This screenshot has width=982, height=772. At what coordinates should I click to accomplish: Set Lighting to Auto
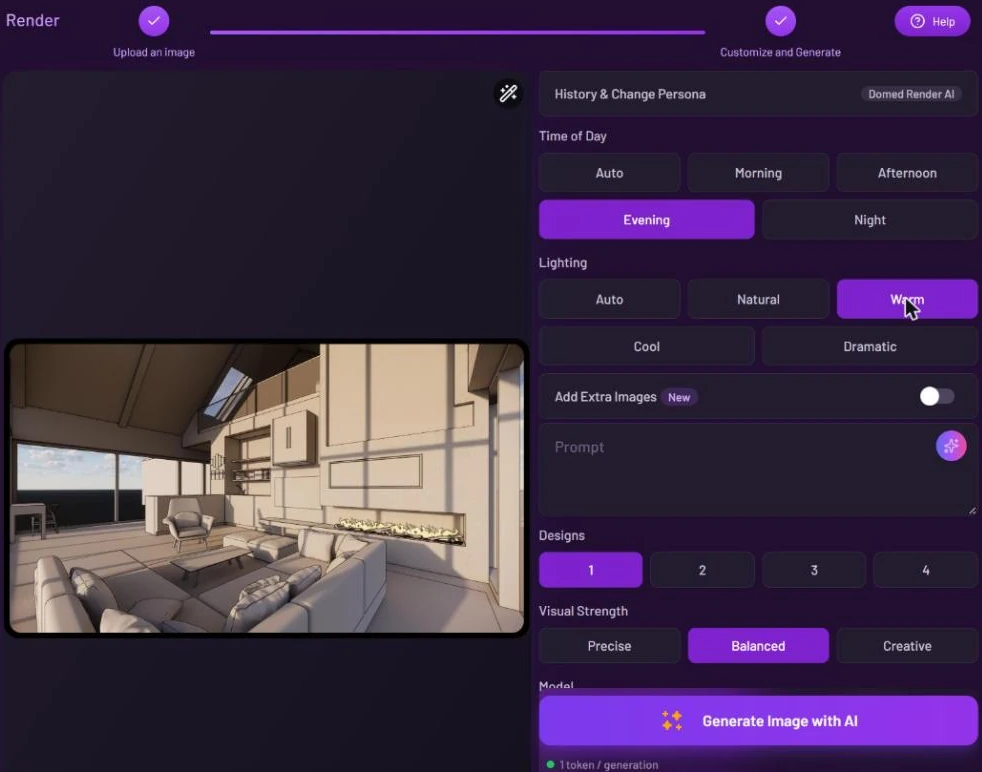pyautogui.click(x=609, y=299)
